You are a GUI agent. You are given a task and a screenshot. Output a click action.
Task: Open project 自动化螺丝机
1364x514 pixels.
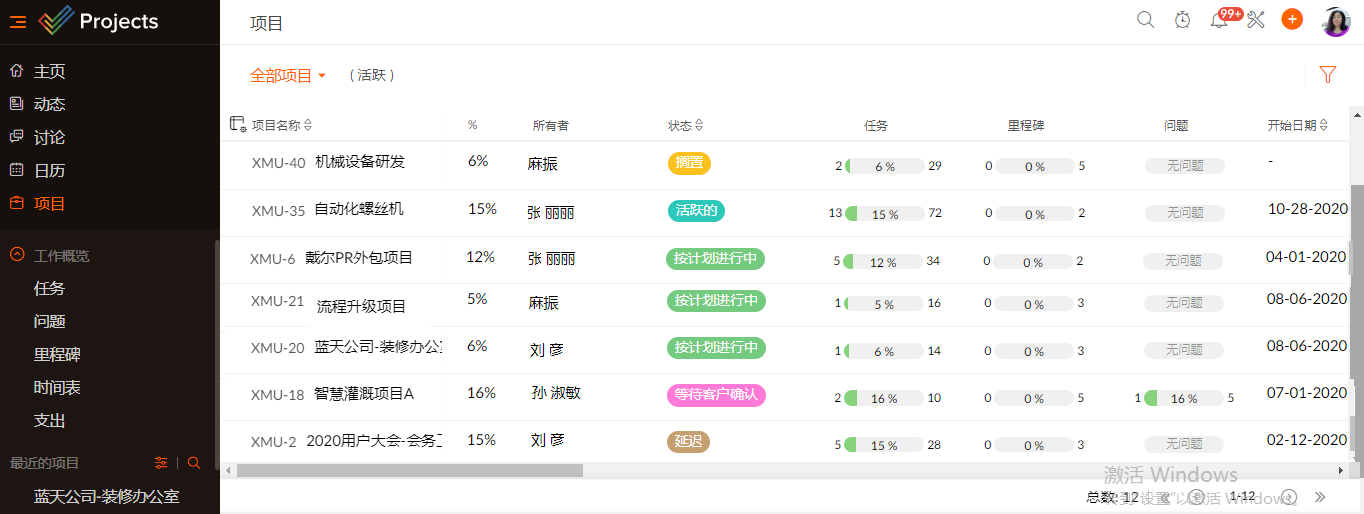tap(359, 210)
